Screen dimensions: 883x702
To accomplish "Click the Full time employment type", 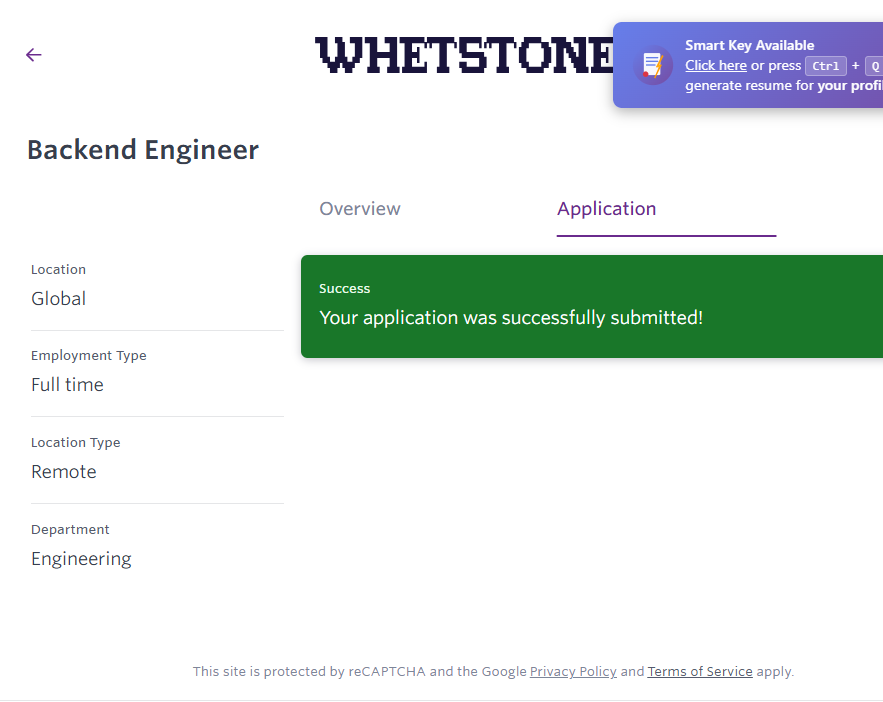I will pos(67,385).
